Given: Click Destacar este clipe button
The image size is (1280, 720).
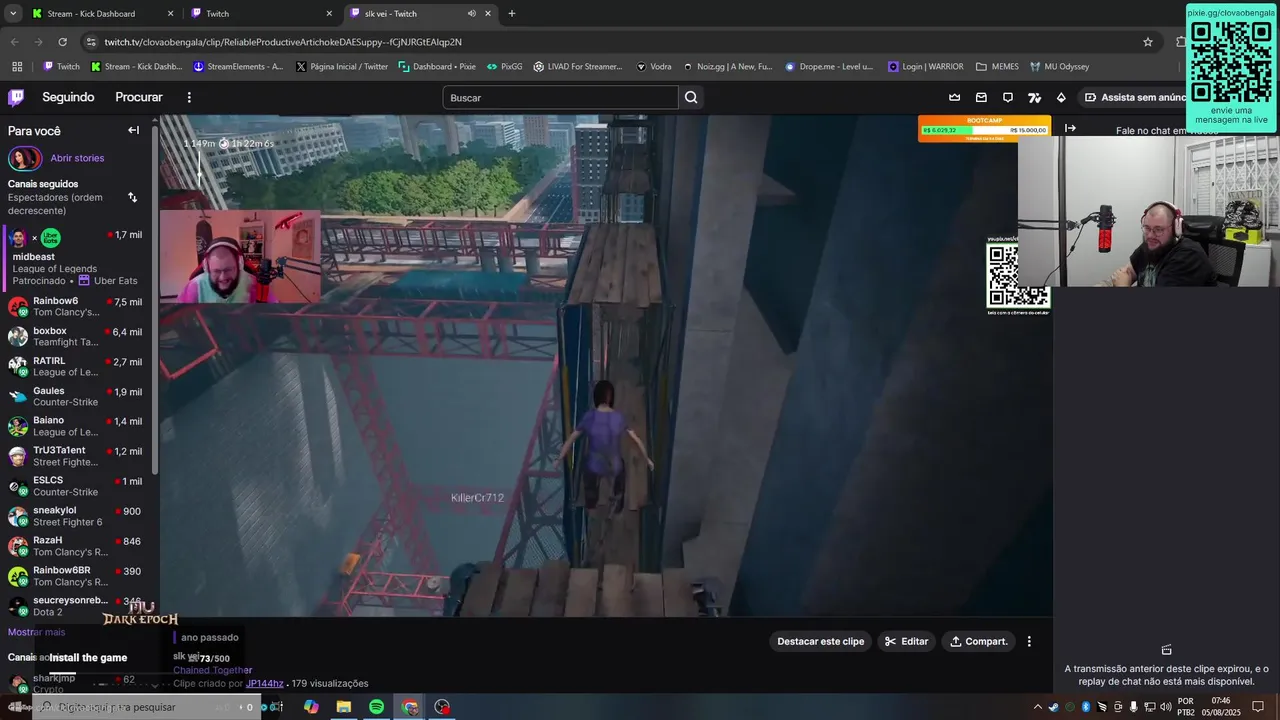Looking at the screenshot, I should pyautogui.click(x=821, y=641).
